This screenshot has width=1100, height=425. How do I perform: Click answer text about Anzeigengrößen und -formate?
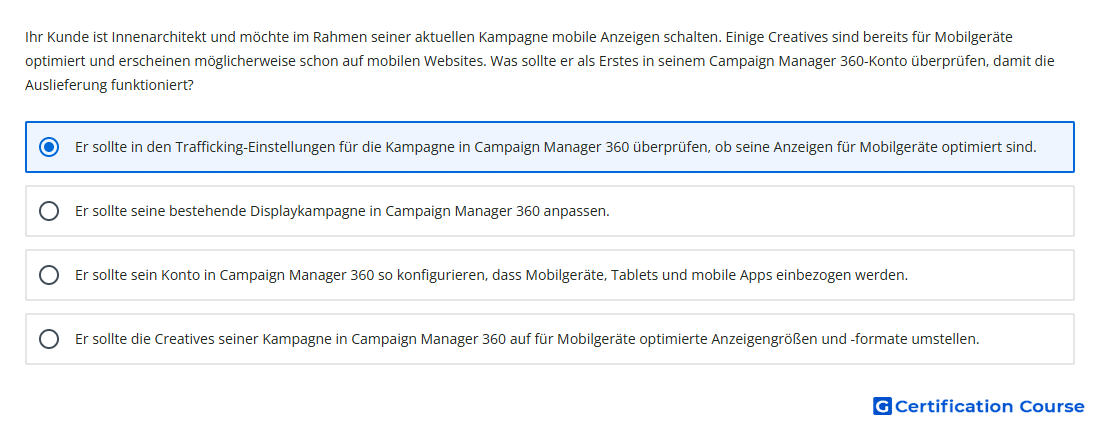(527, 339)
